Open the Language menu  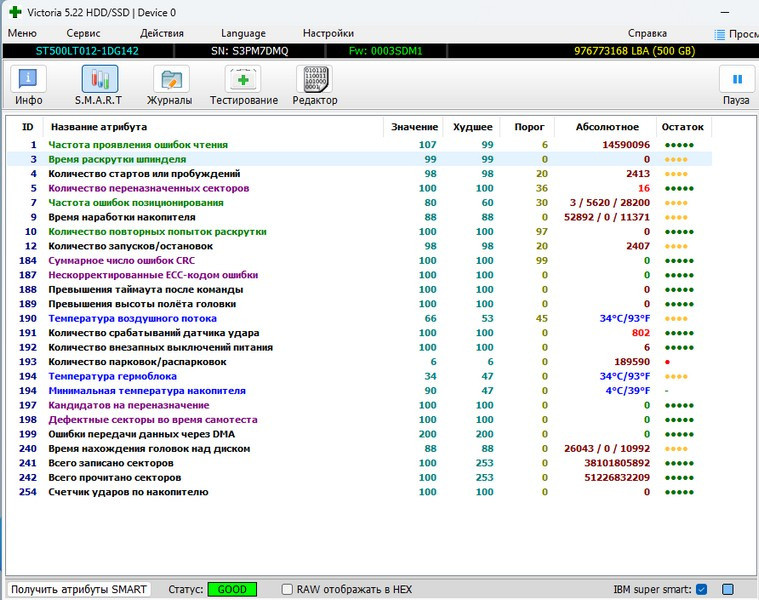tap(243, 33)
